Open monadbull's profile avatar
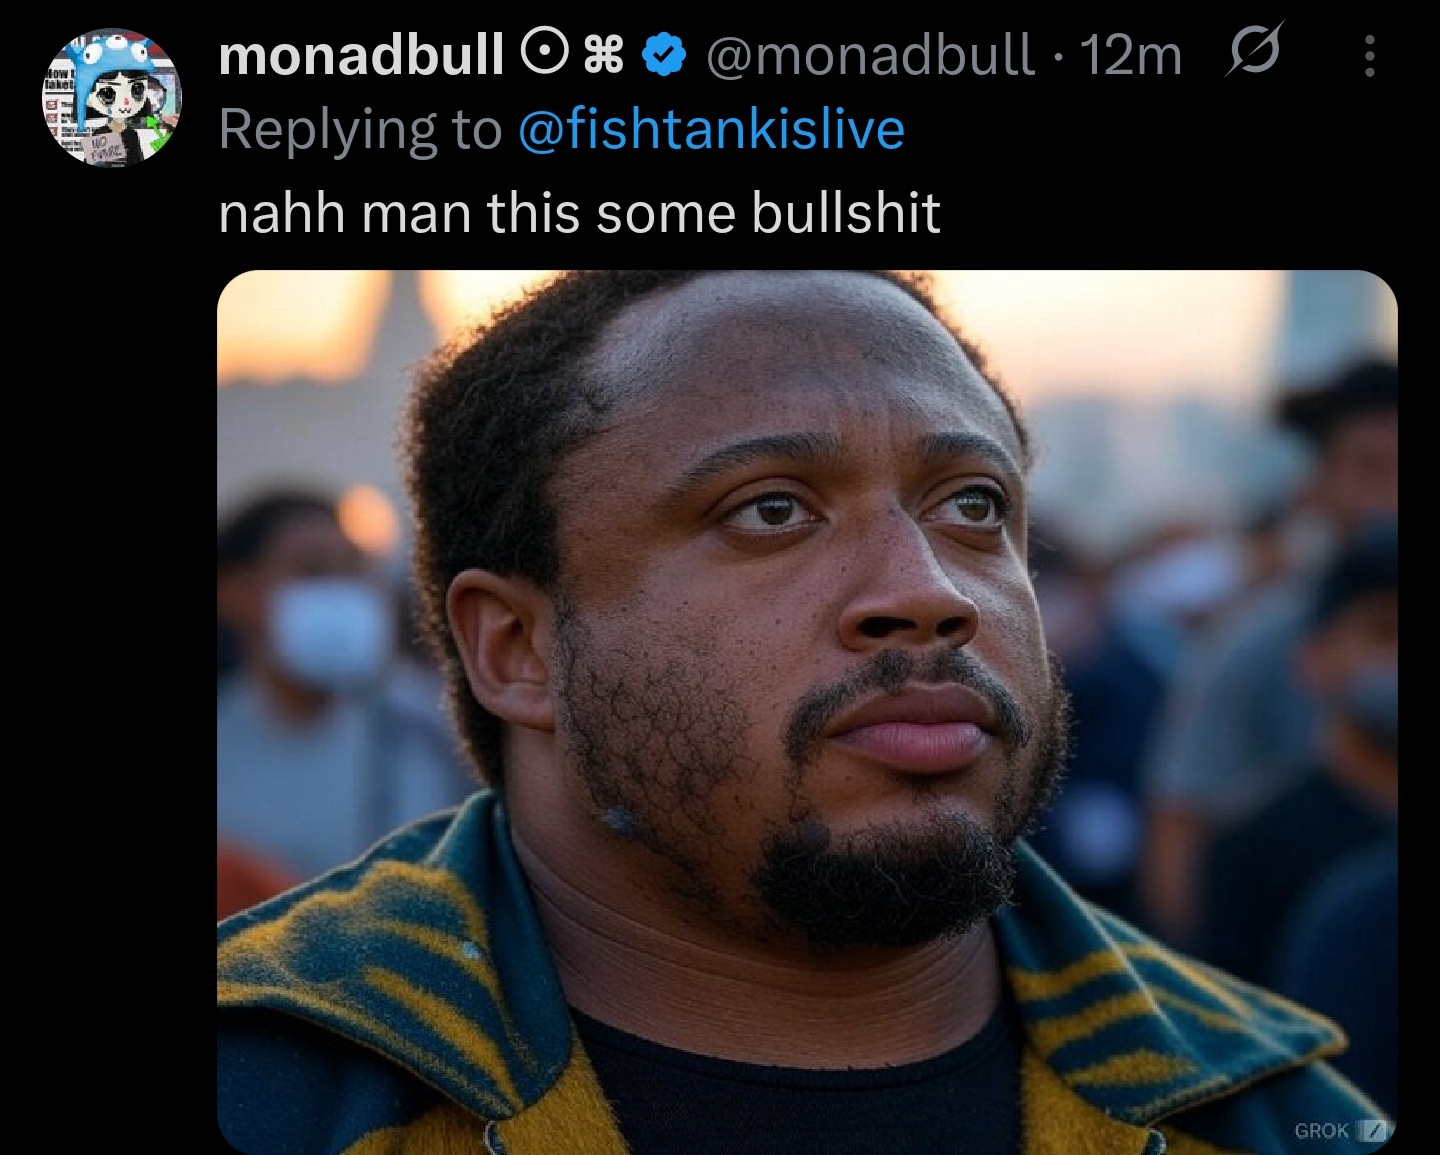1440x1155 pixels. coord(111,97)
